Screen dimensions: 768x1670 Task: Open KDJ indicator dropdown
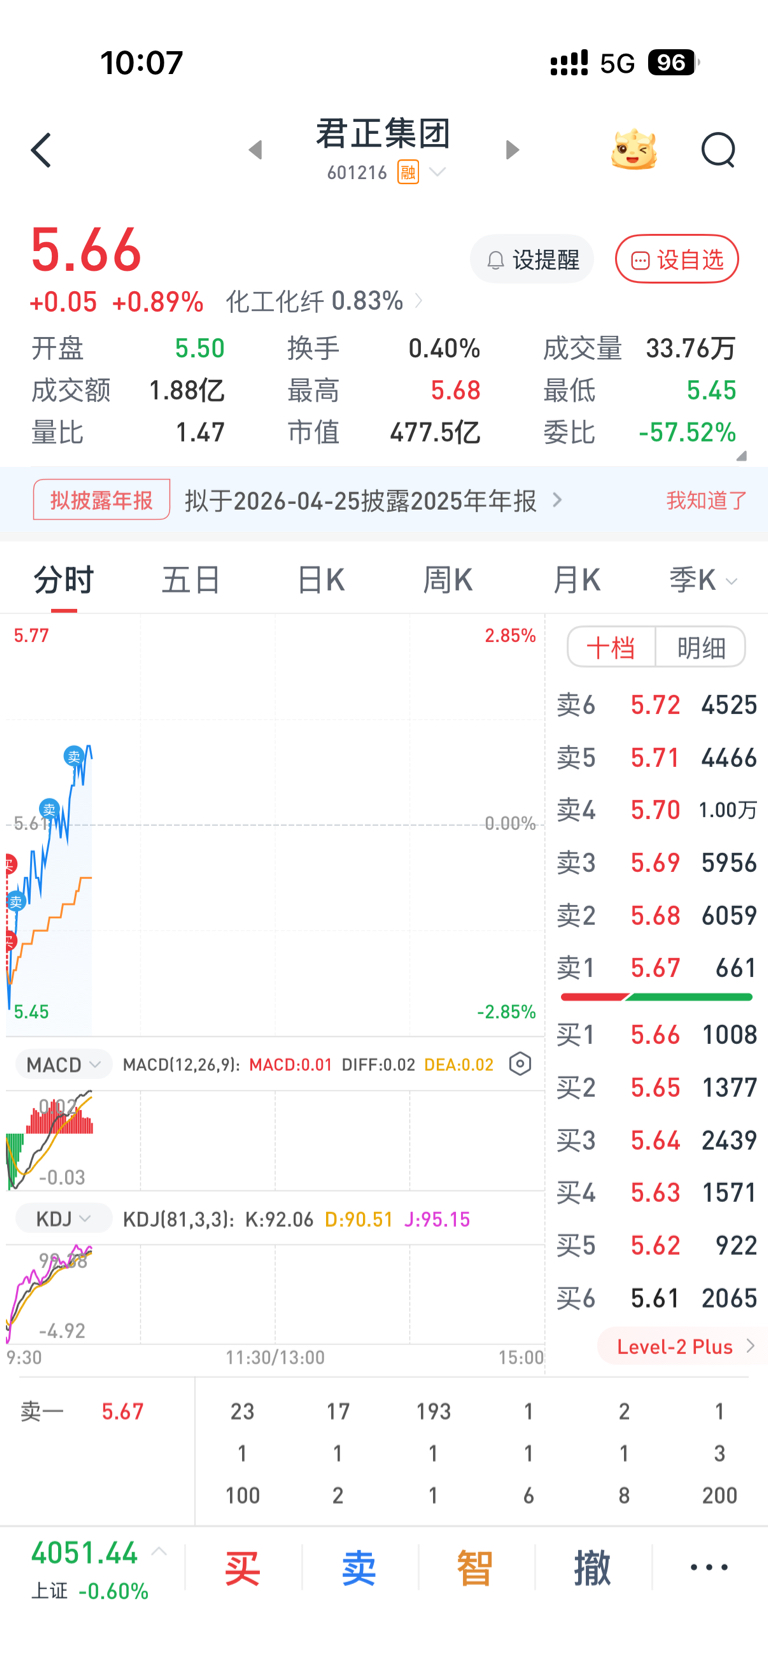(64, 1219)
